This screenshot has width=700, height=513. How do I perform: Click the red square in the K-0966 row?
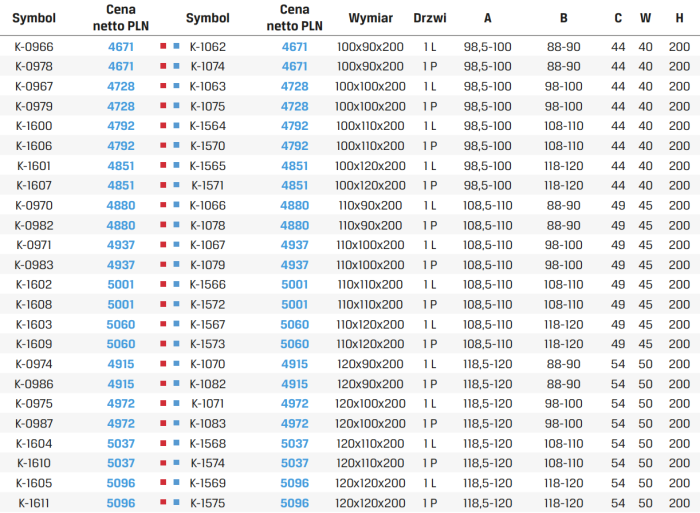(163, 46)
